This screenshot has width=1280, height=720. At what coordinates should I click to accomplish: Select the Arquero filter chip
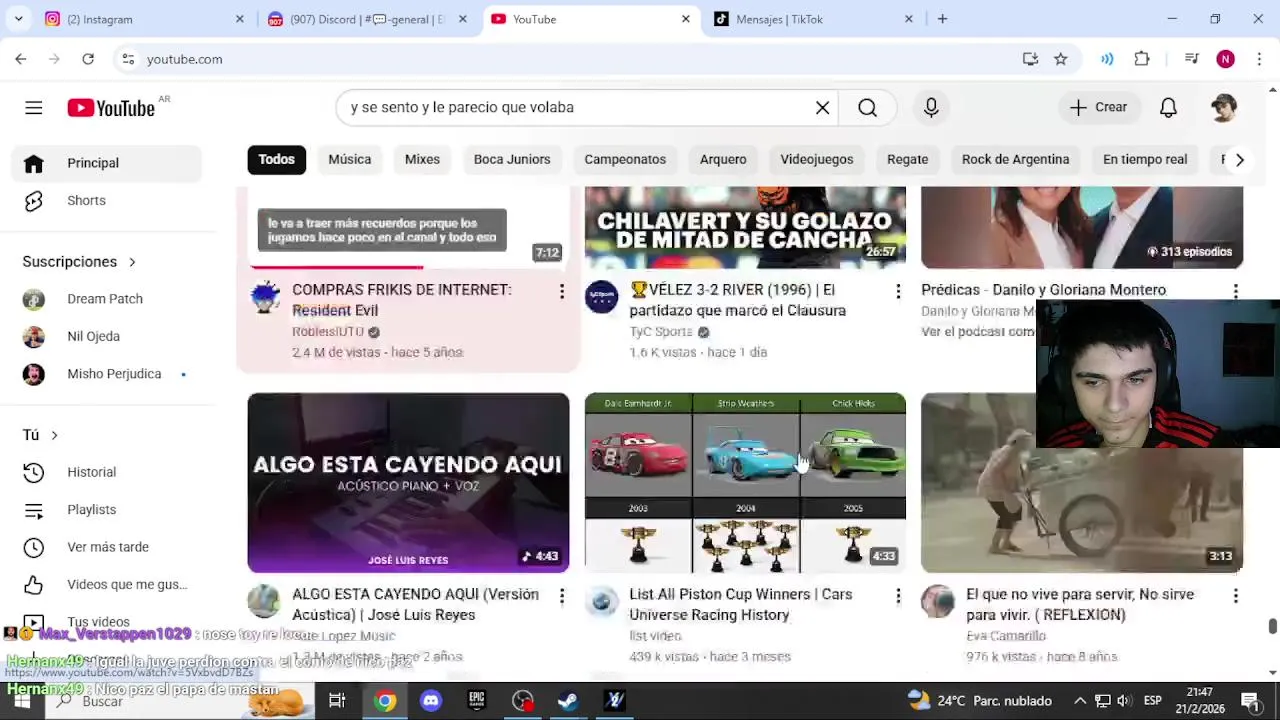[x=723, y=159]
